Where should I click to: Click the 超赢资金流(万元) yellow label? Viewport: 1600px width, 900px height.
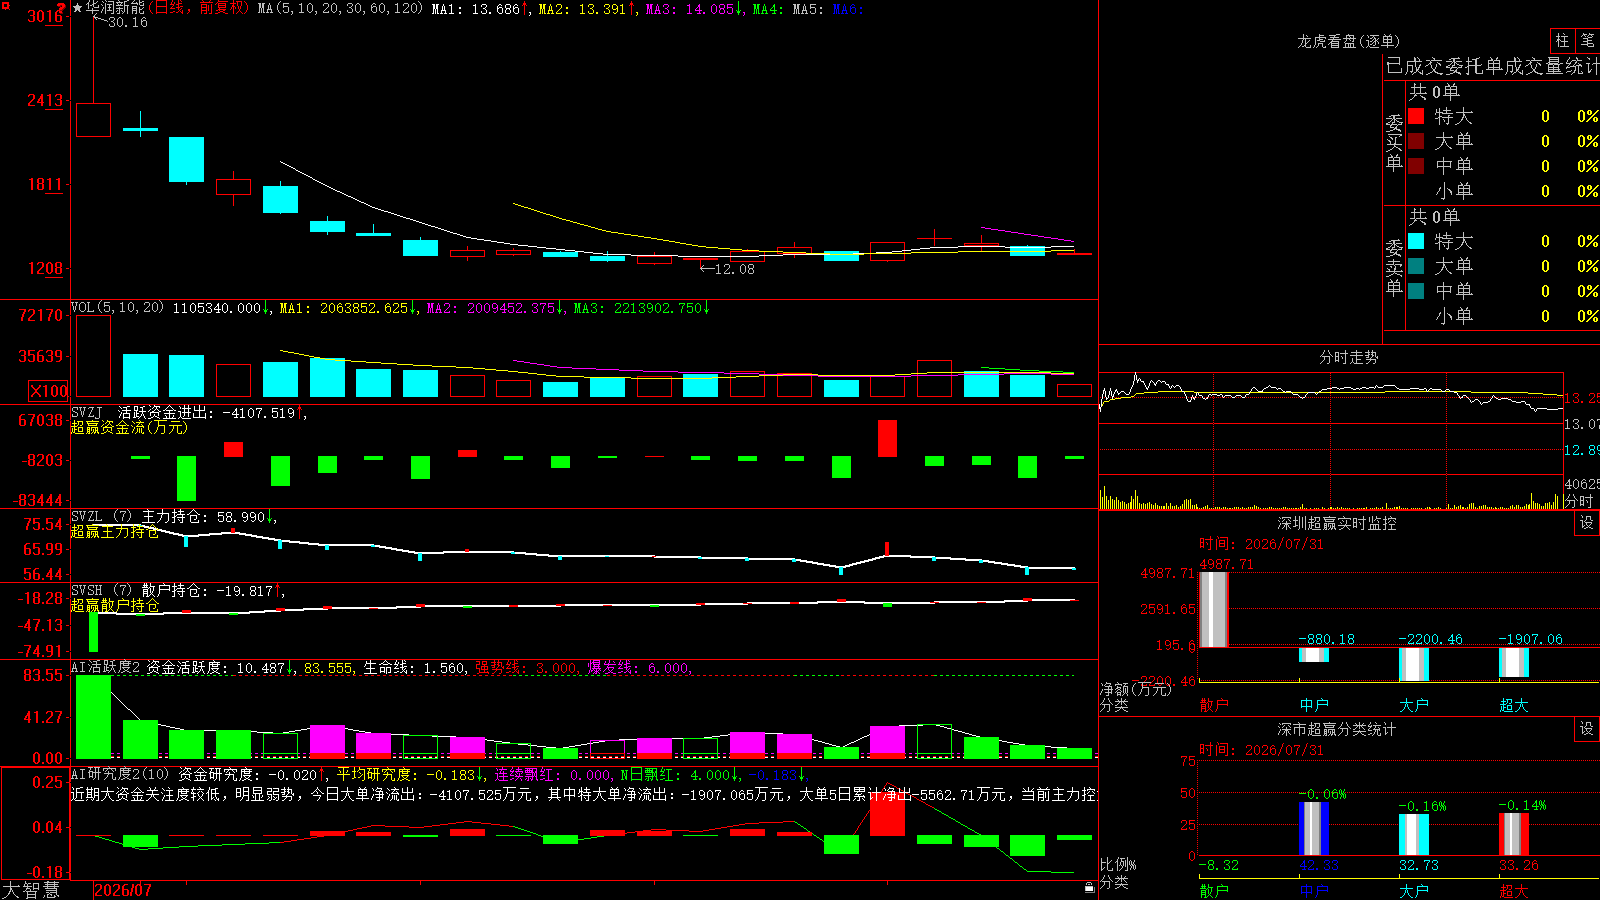pyautogui.click(x=129, y=427)
